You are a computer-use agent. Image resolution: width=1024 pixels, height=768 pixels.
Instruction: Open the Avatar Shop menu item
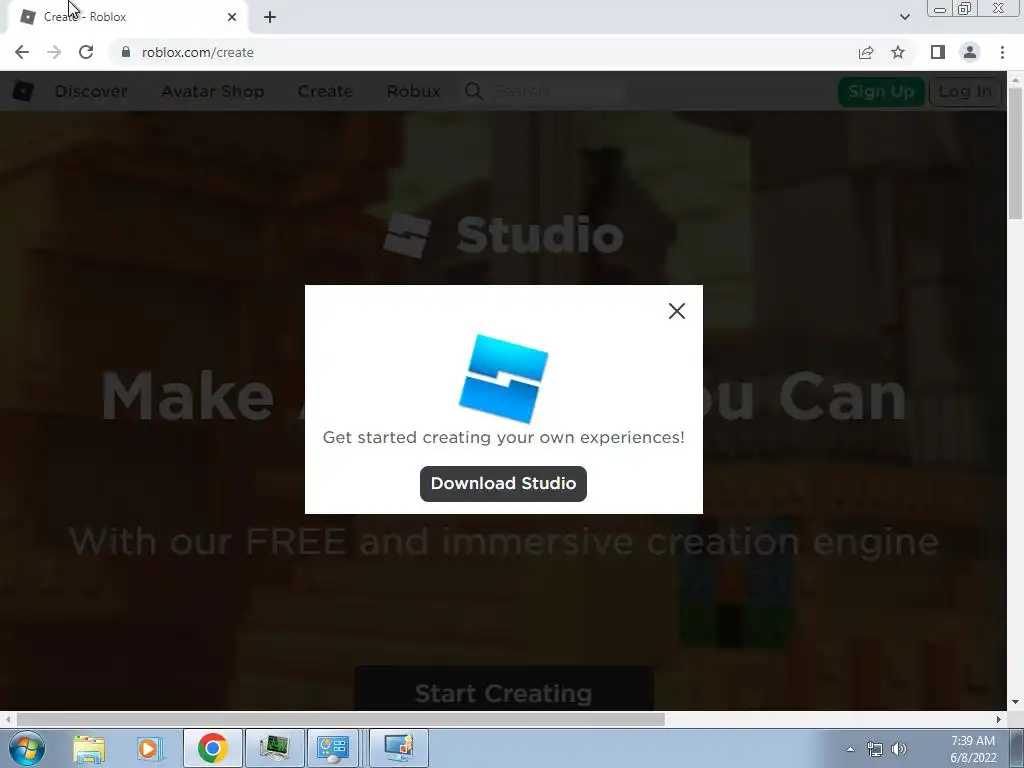pos(213,91)
